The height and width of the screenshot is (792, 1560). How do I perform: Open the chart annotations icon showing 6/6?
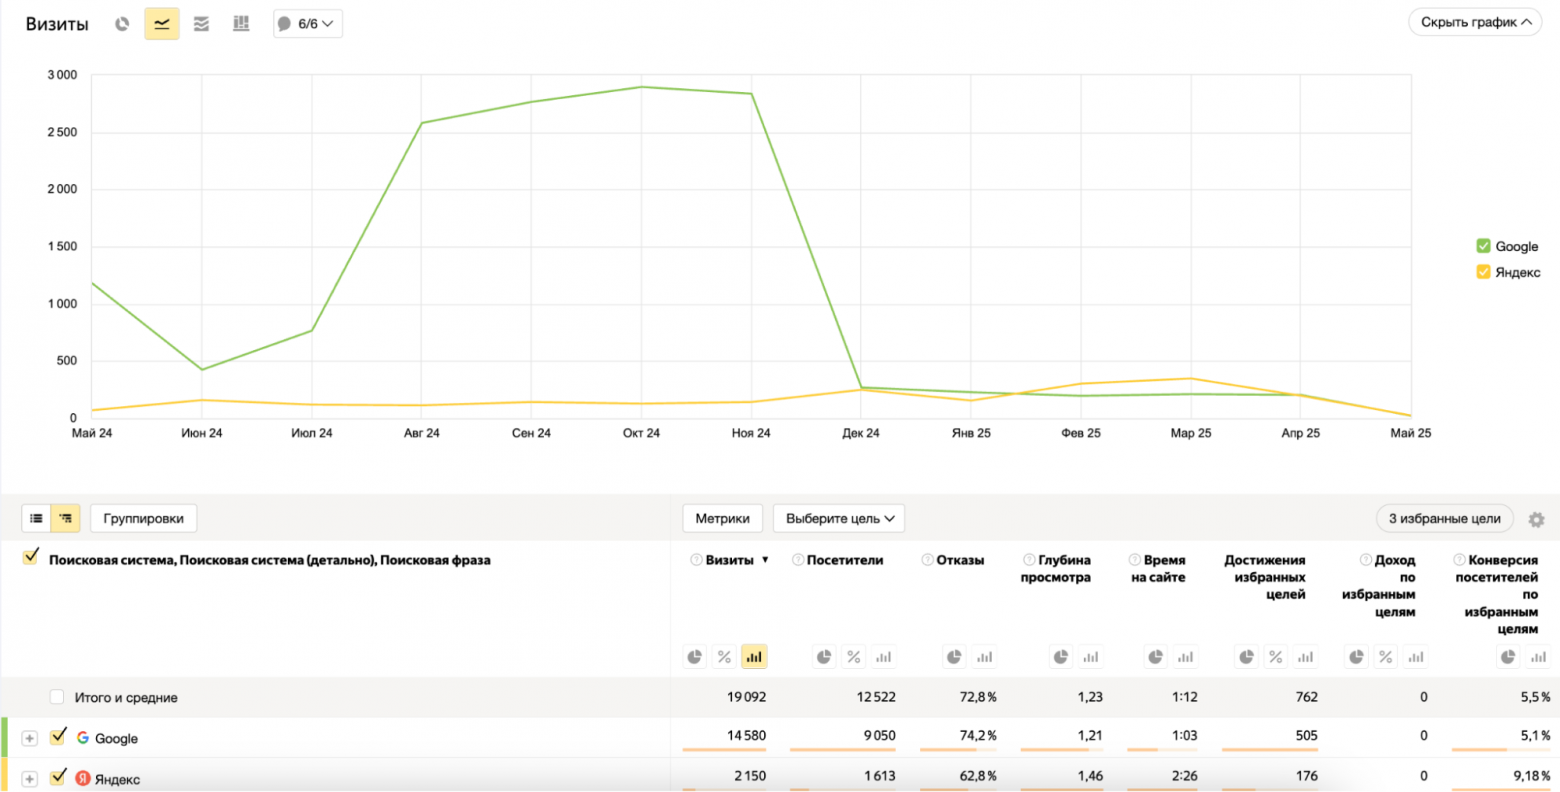click(307, 23)
